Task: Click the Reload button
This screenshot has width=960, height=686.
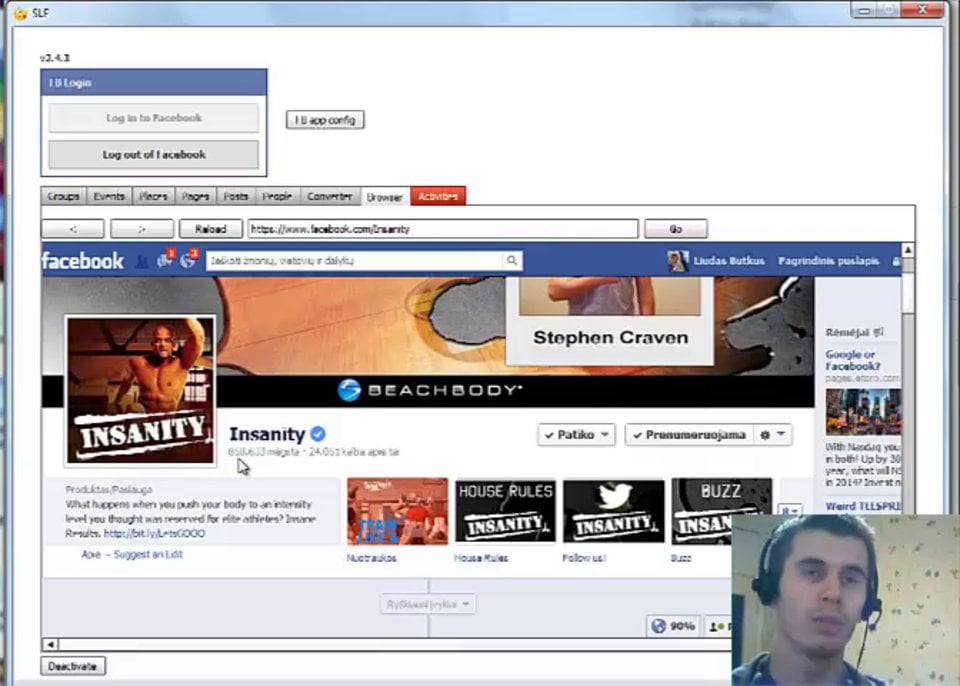Action: [211, 229]
